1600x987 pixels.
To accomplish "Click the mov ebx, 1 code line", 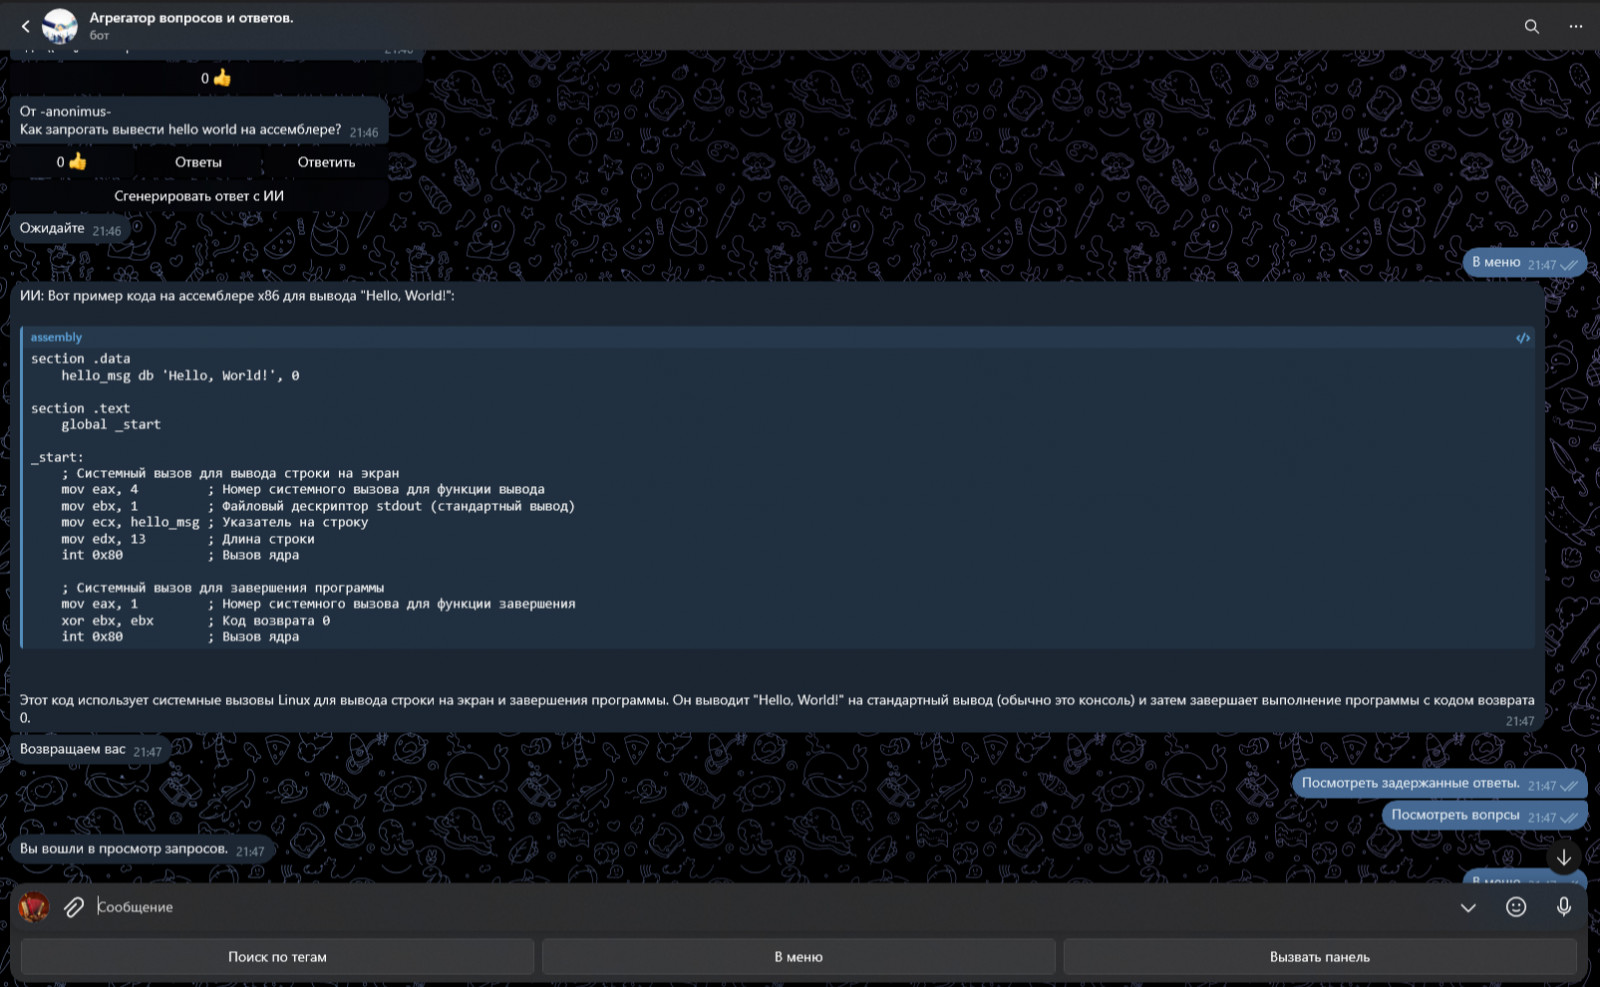I will coord(318,507).
